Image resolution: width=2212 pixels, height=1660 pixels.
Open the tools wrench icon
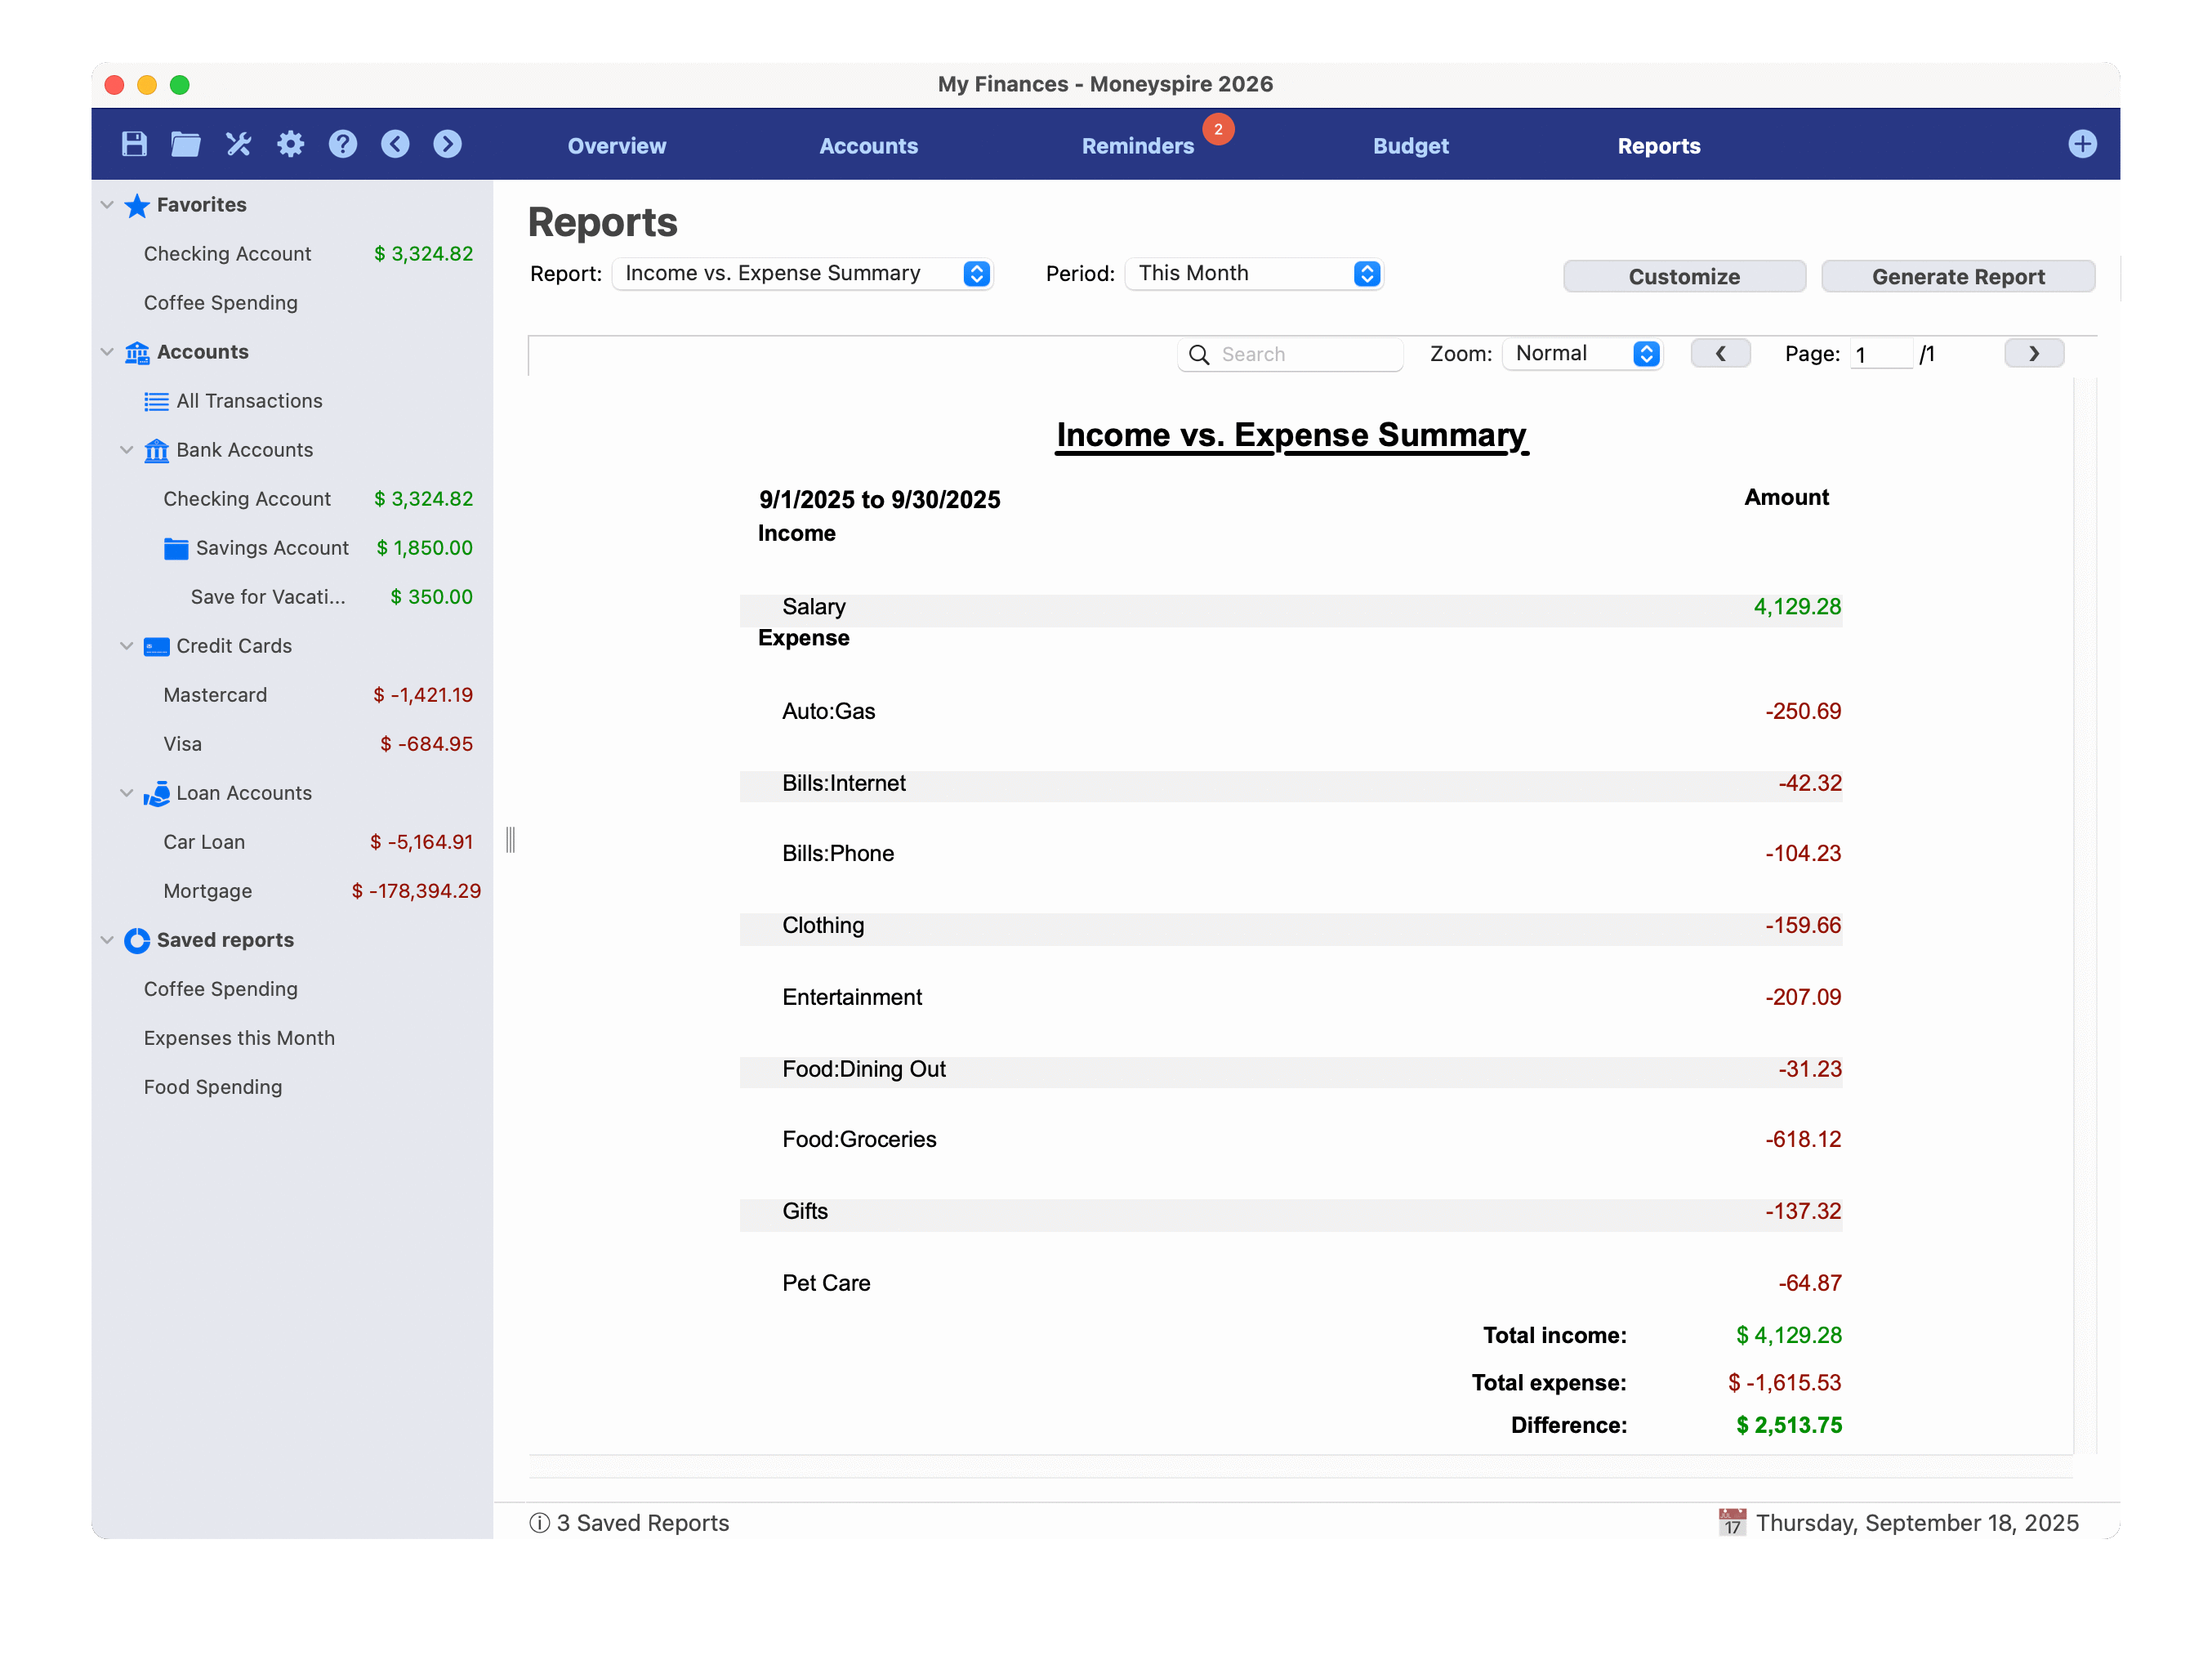click(x=238, y=144)
